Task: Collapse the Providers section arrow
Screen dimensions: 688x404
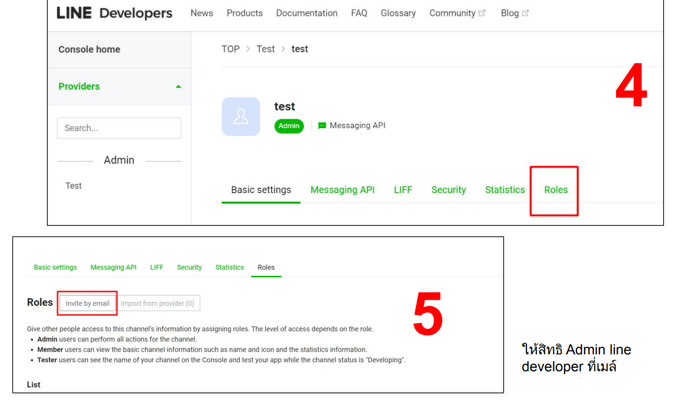Action: [178, 87]
